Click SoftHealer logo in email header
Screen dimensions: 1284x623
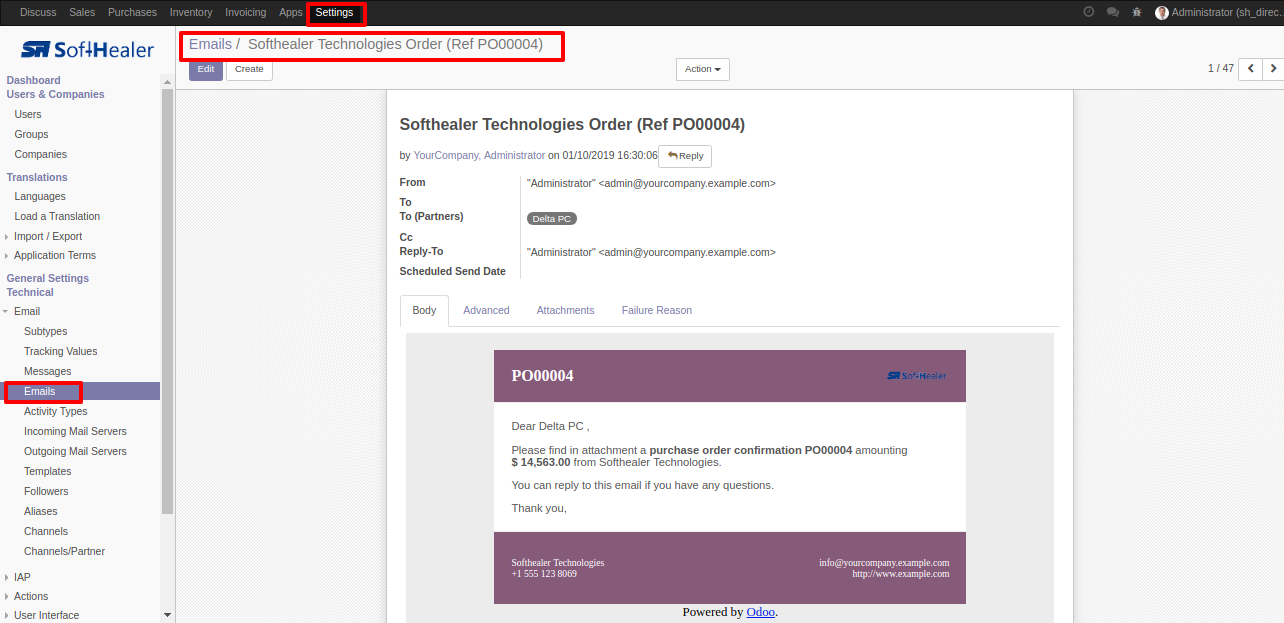pyautogui.click(x=917, y=376)
